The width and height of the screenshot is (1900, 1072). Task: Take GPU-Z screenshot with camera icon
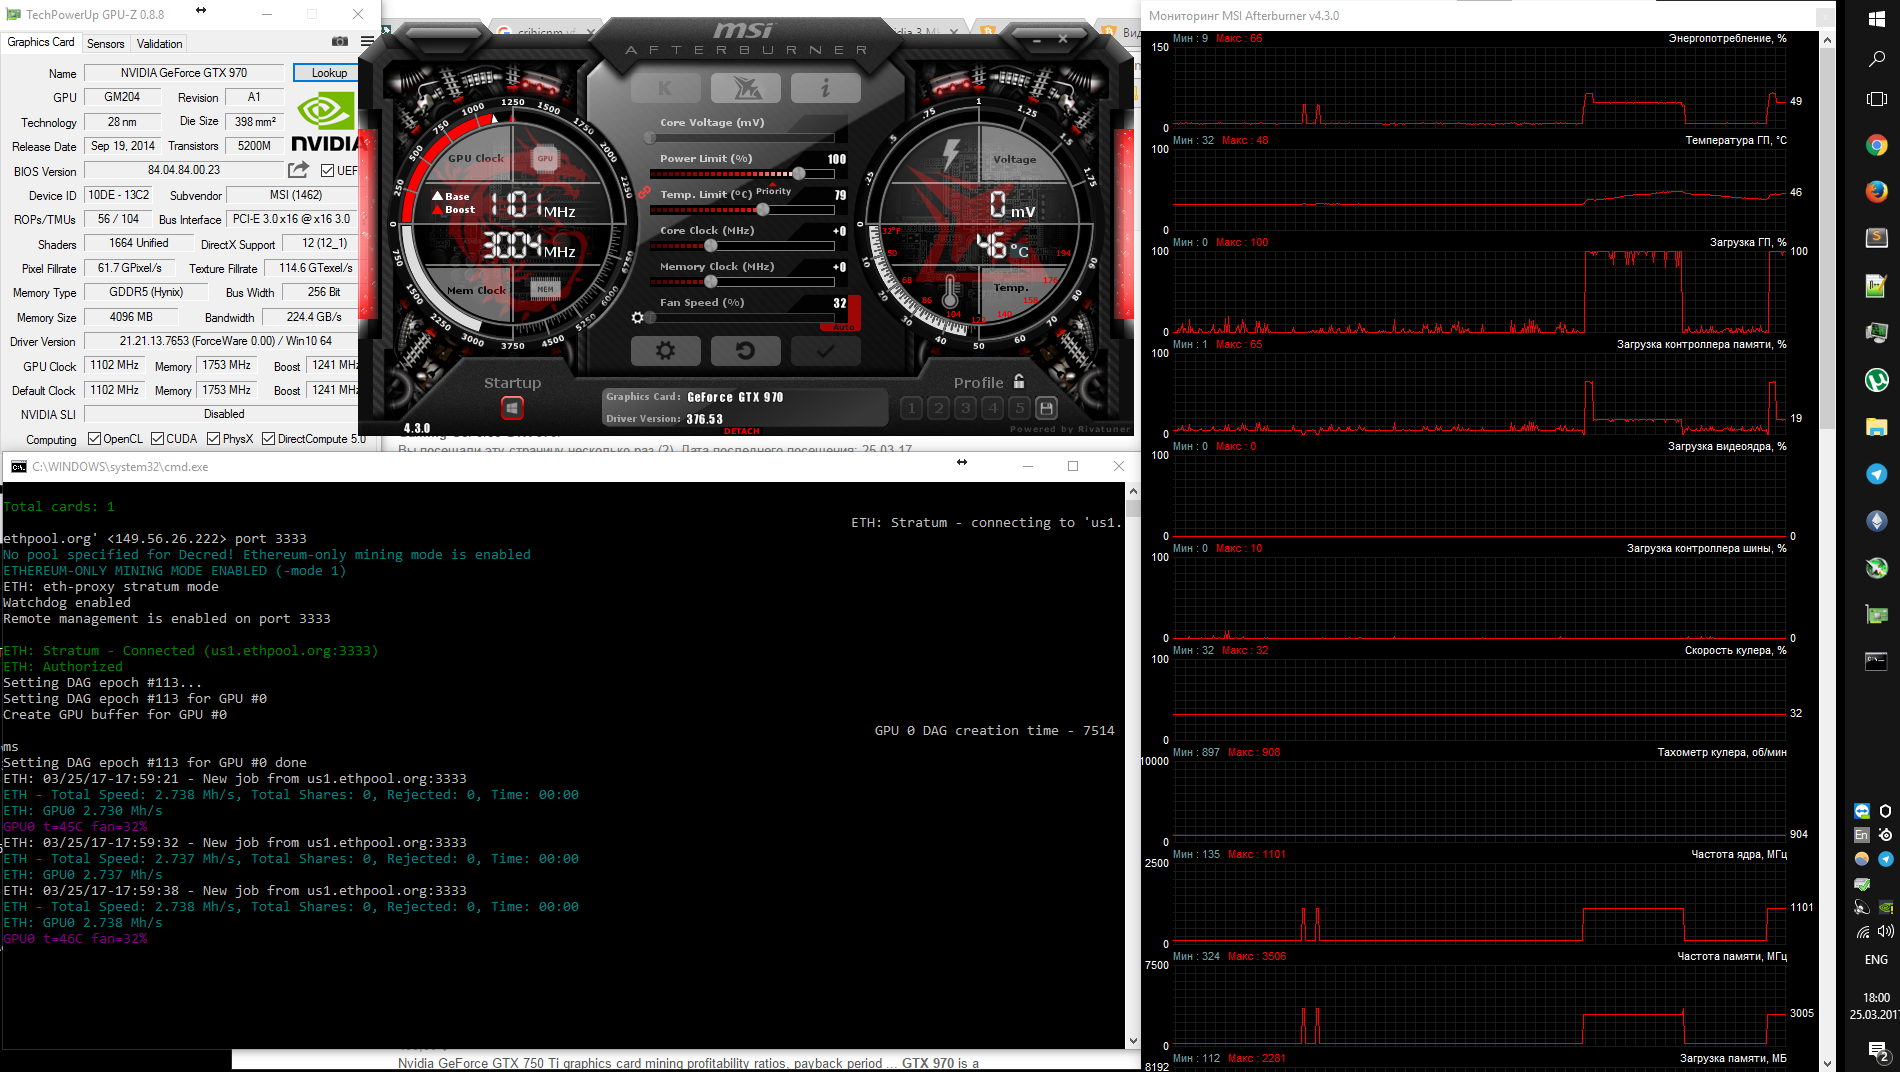(x=340, y=41)
